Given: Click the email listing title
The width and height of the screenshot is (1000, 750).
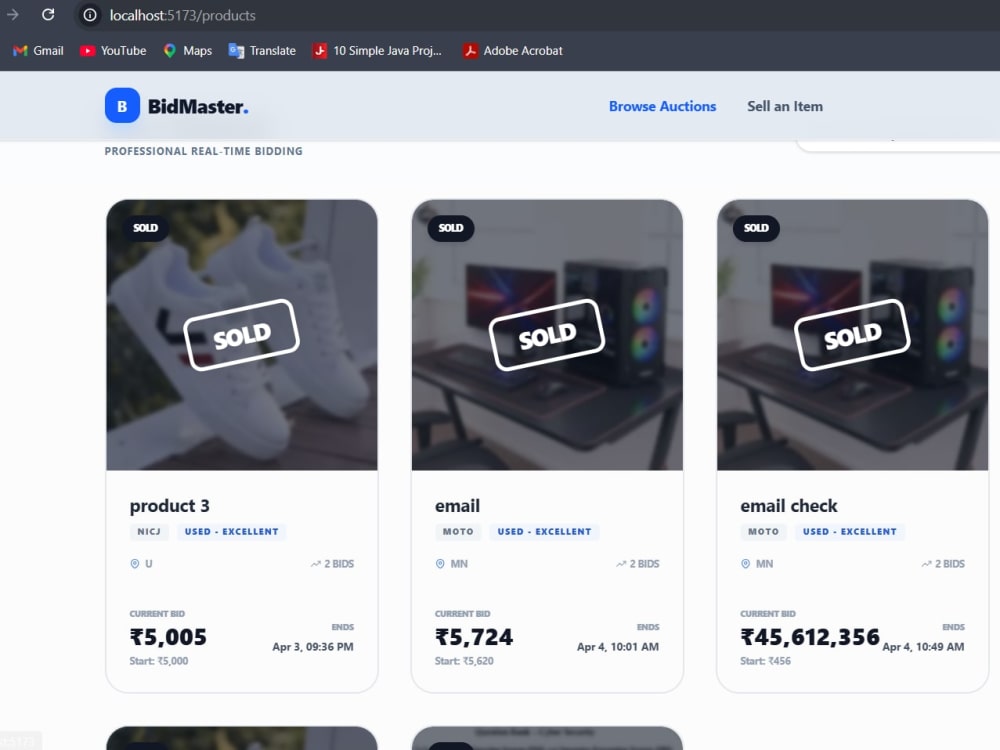Looking at the screenshot, I should pos(457,506).
